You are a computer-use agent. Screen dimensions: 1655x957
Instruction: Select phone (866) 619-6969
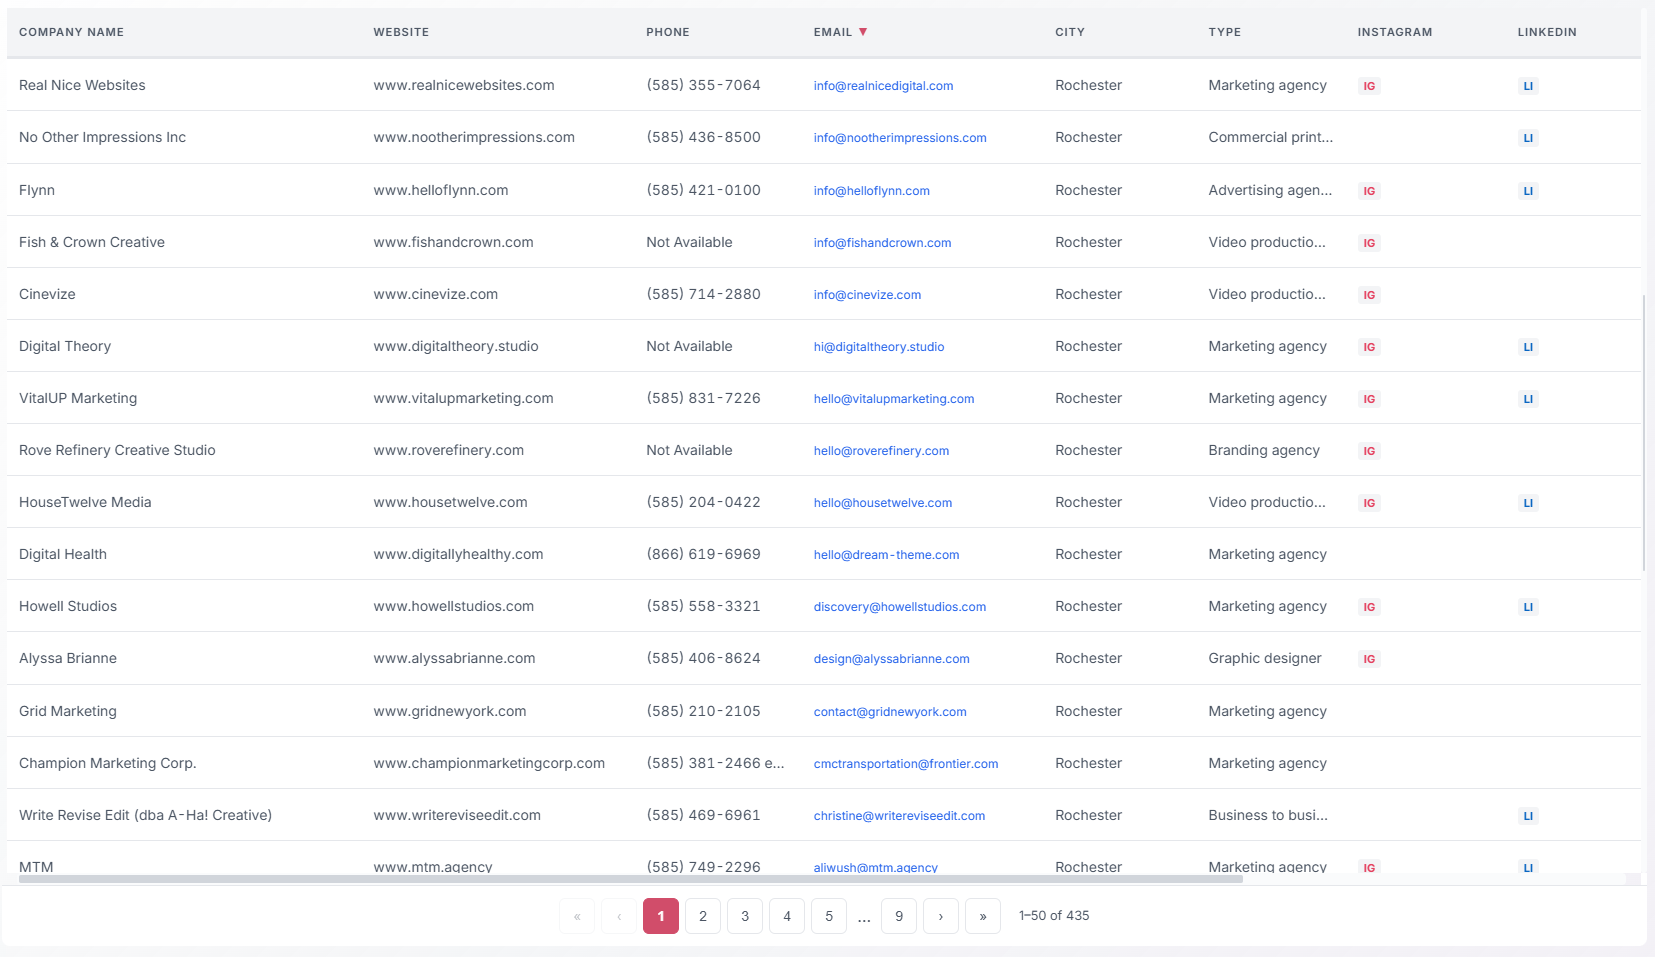[x=703, y=554]
